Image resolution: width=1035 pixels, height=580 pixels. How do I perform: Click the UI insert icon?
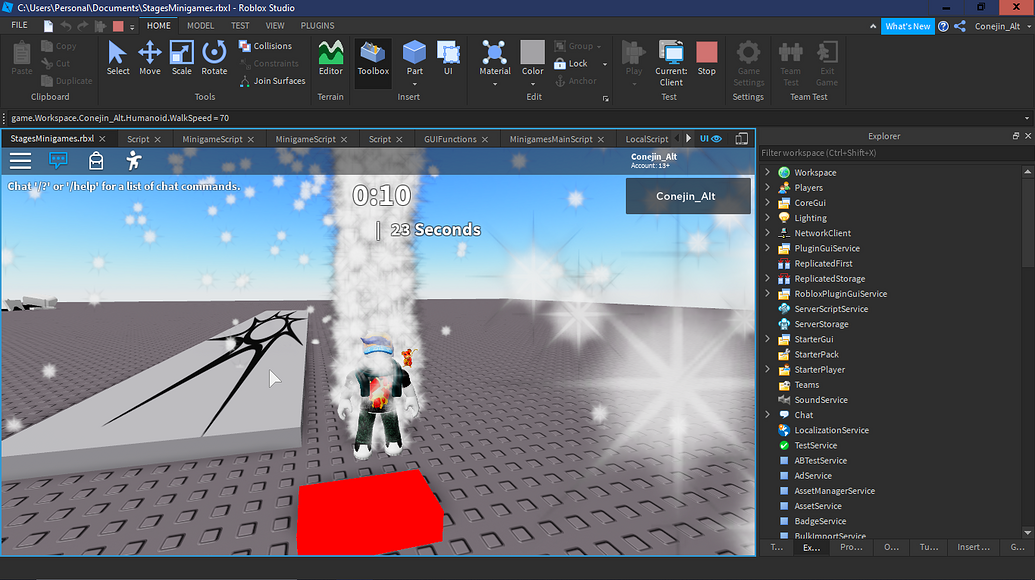point(448,58)
